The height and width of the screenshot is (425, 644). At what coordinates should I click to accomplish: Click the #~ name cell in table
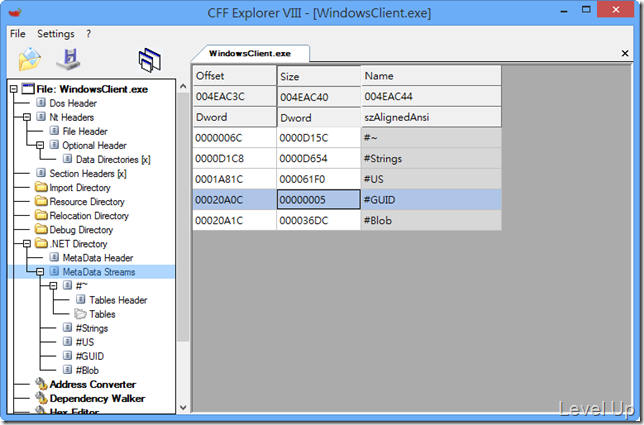click(x=431, y=138)
